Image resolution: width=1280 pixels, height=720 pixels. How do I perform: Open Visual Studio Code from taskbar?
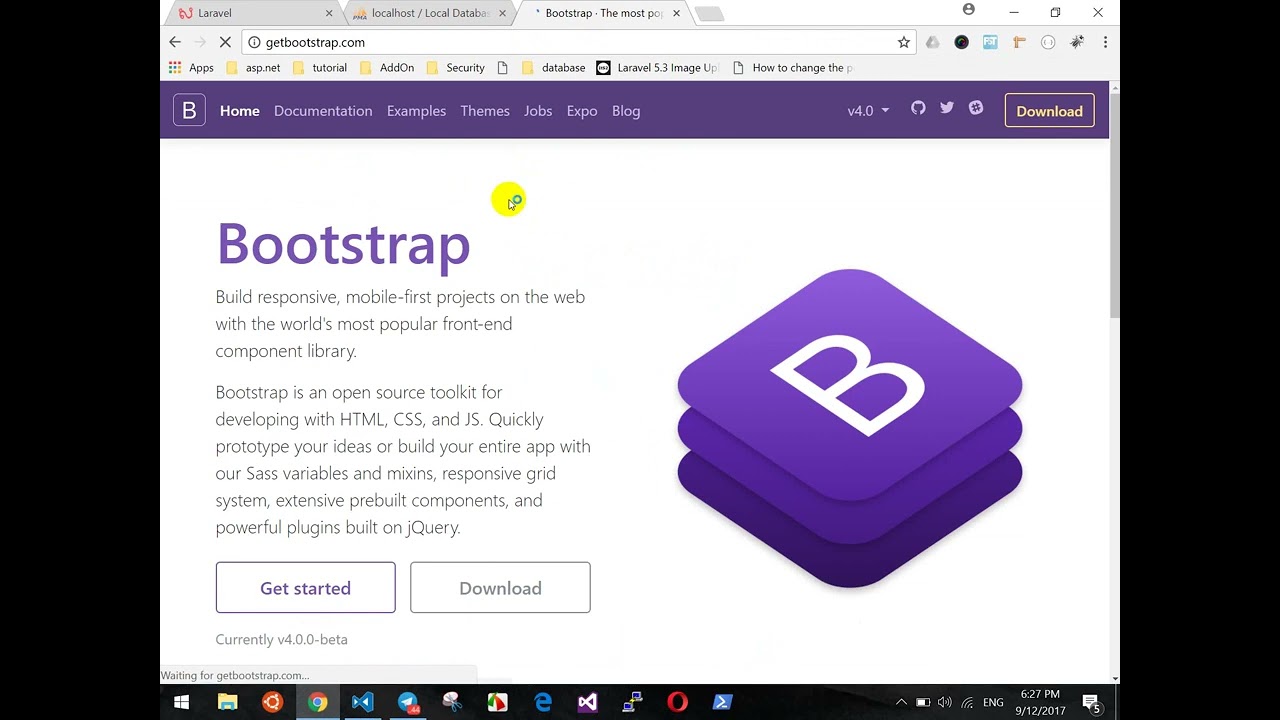click(362, 703)
